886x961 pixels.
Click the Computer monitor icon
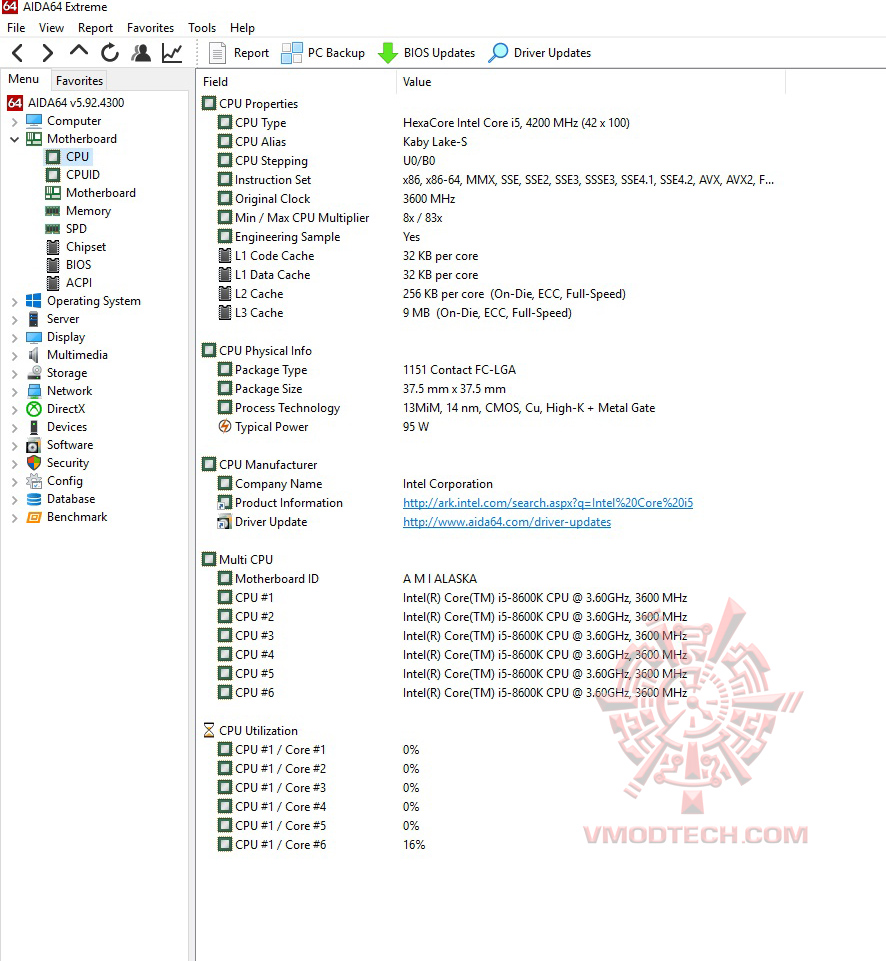point(34,121)
